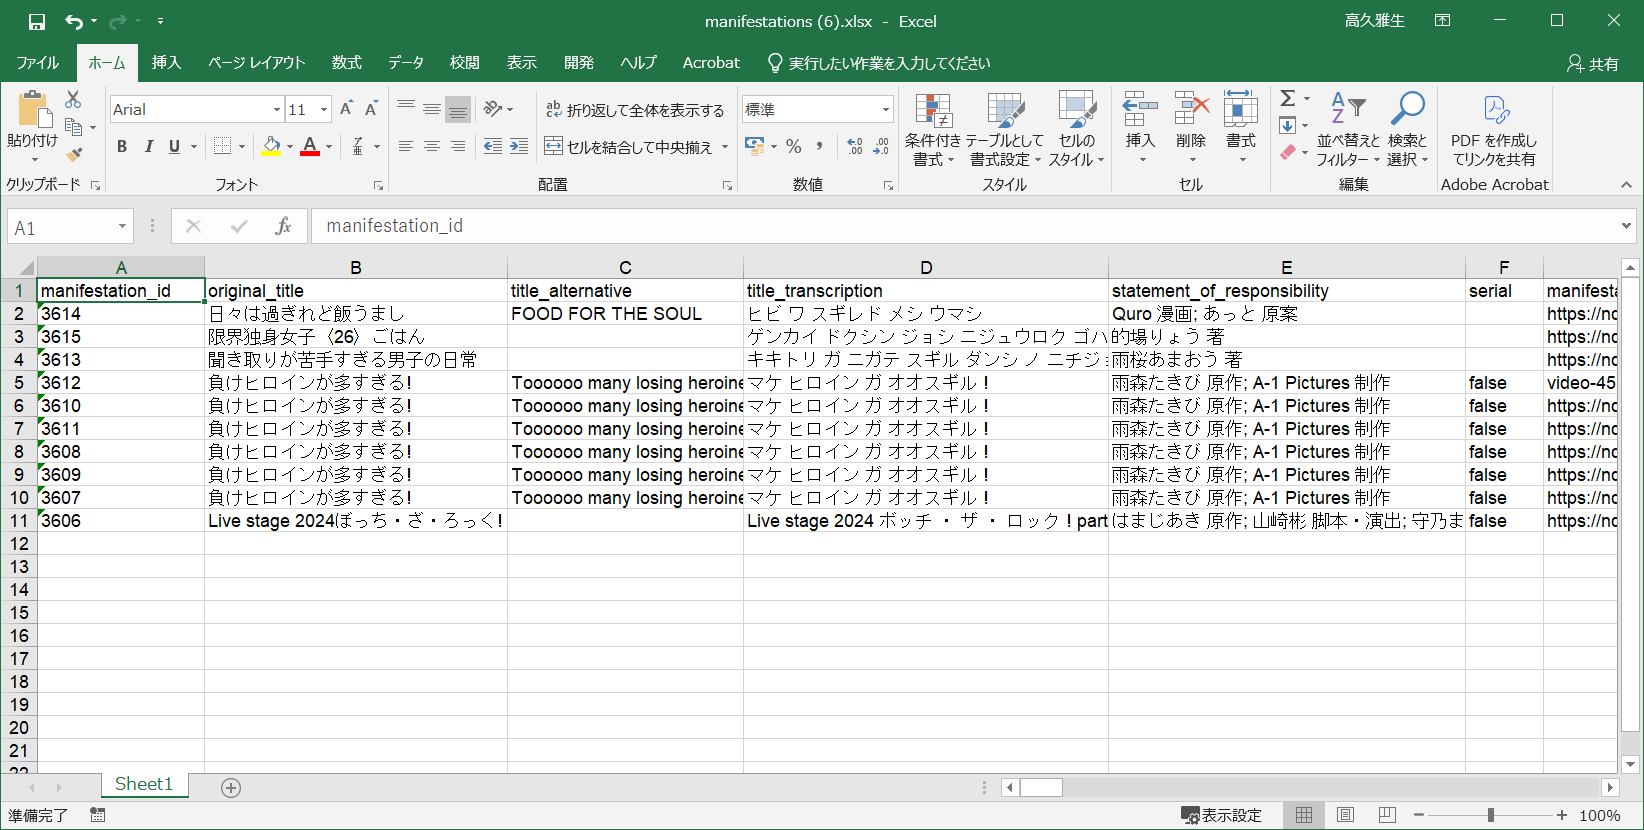The height and width of the screenshot is (830, 1644).
Task: Apply red font color A
Action: tap(310, 146)
